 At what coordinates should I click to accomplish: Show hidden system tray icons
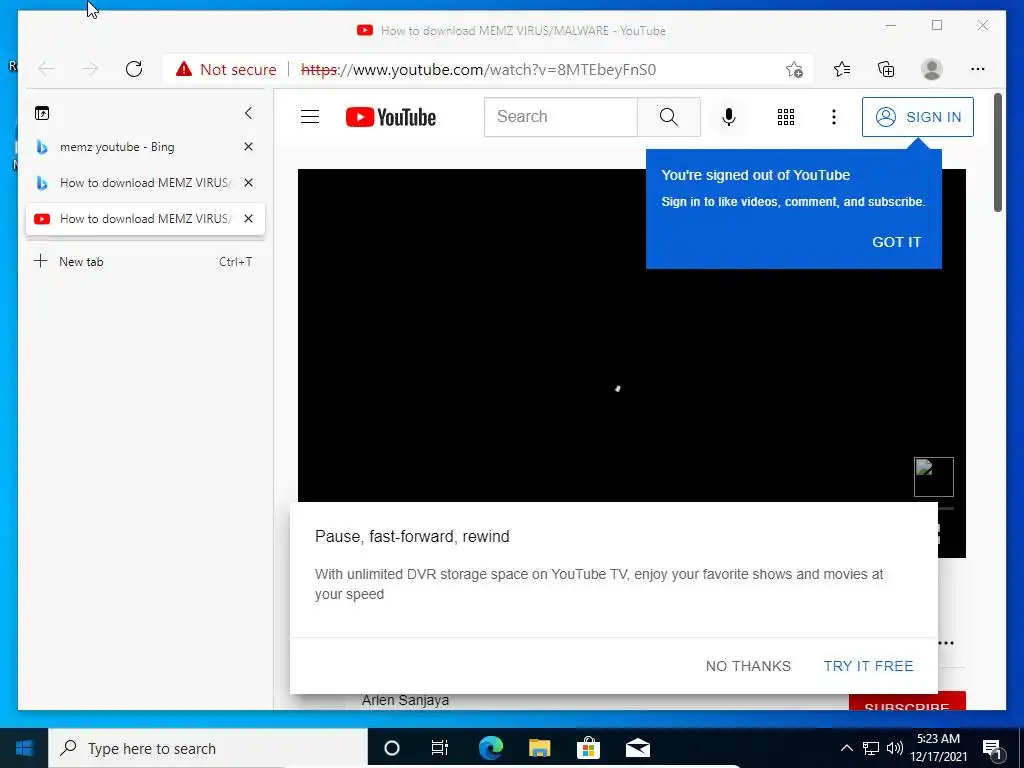point(846,748)
